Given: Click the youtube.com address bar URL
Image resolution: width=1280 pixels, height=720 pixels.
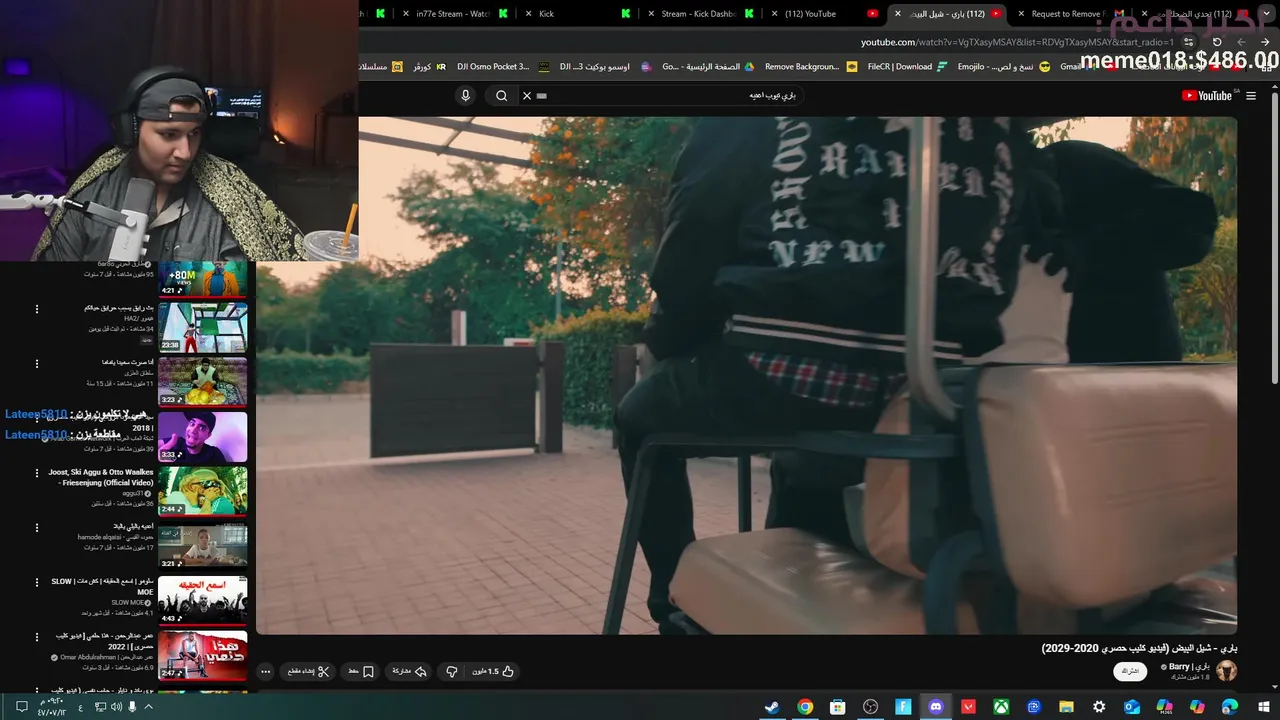Looking at the screenshot, I should (x=1018, y=42).
